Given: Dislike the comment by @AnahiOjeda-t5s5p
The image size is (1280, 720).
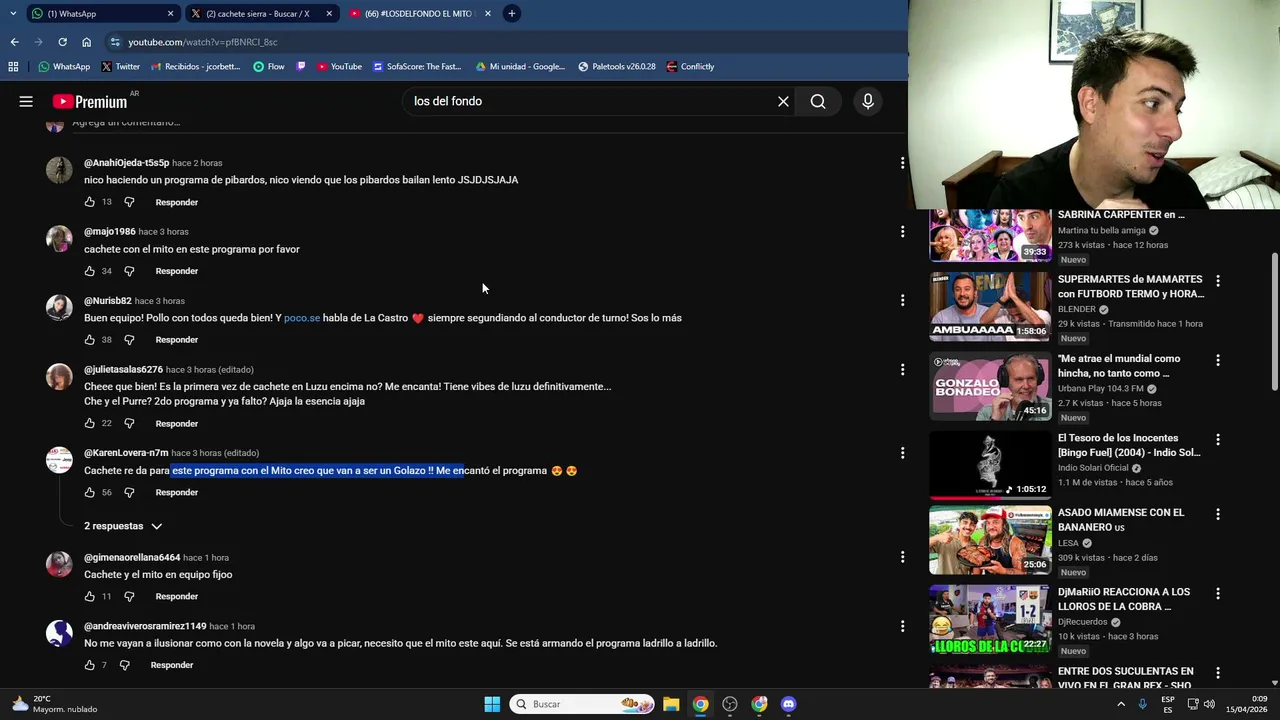Looking at the screenshot, I should (129, 202).
